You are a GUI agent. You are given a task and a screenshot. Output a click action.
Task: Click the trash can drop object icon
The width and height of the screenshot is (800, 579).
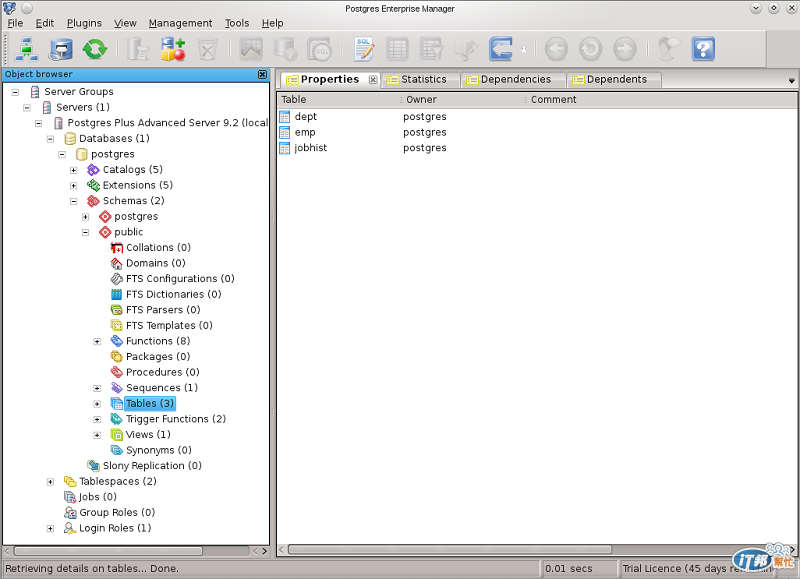207,49
